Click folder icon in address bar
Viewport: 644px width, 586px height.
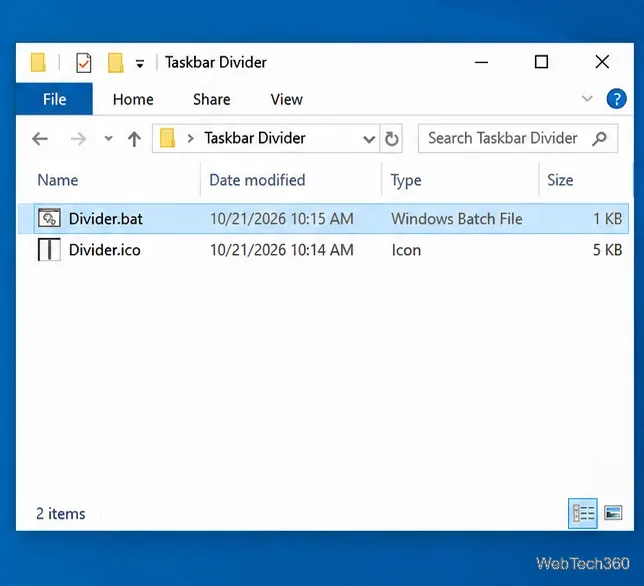click(x=168, y=138)
